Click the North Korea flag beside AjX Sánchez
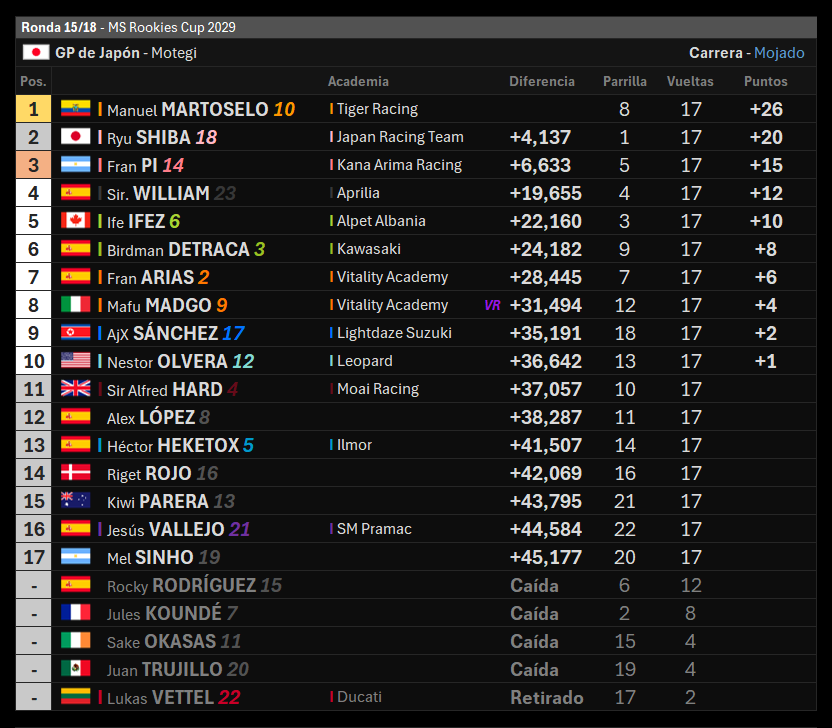The height and width of the screenshot is (728, 832). (75, 332)
